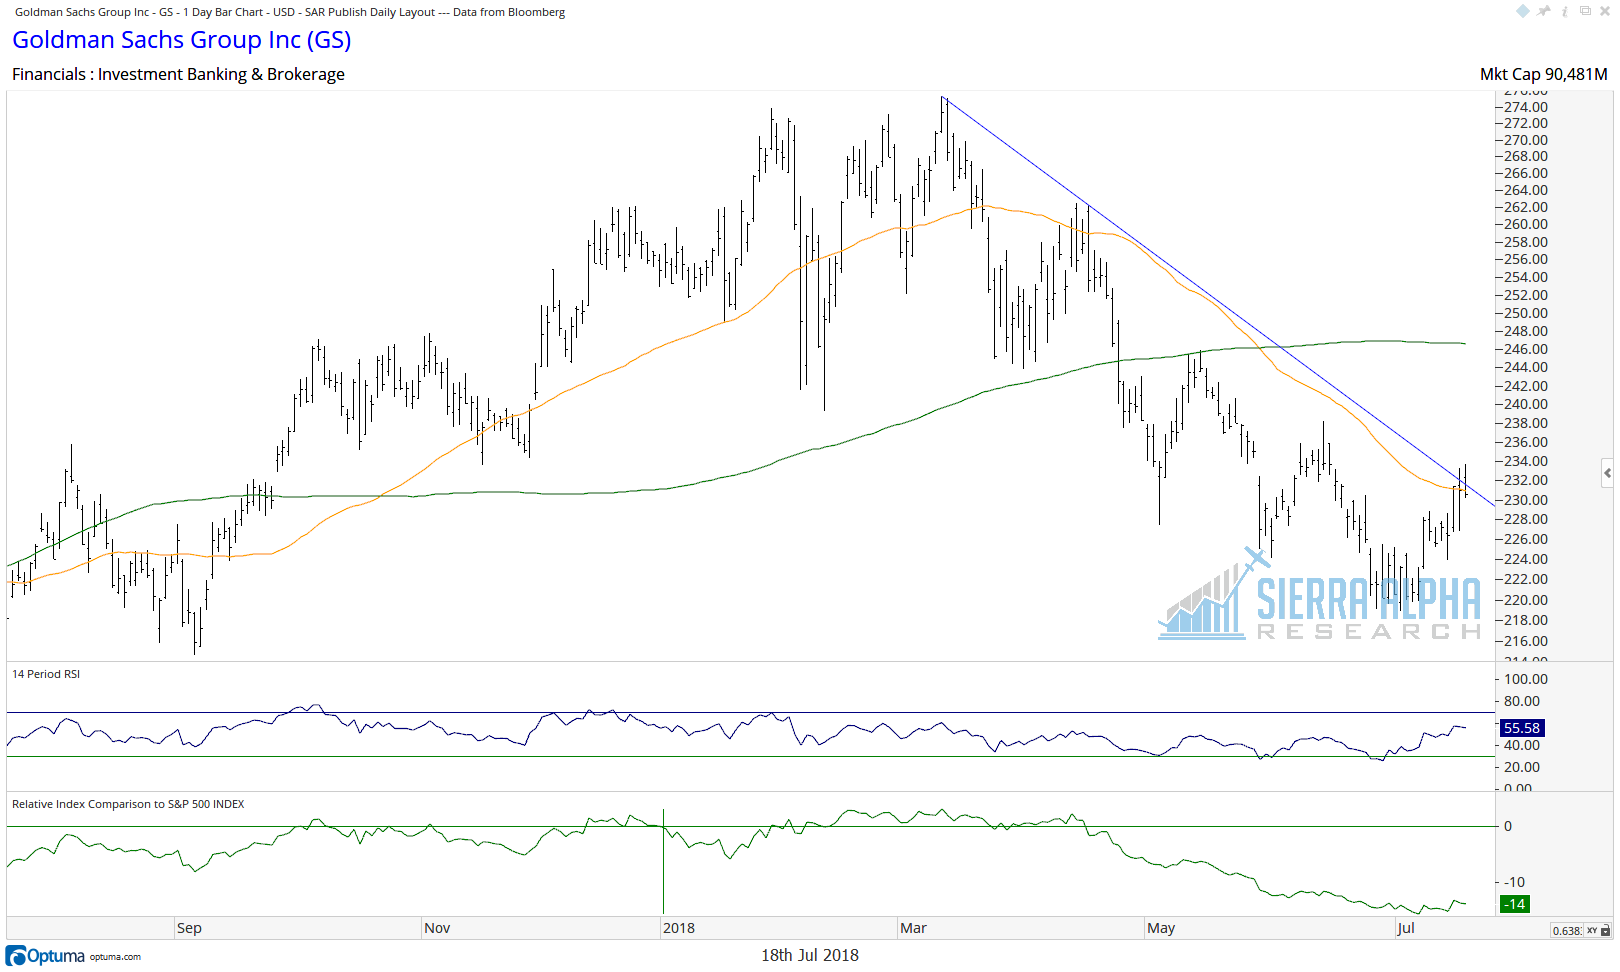Click the -10 level on the relative comparison scale
The image size is (1620, 972).
pos(1515,882)
